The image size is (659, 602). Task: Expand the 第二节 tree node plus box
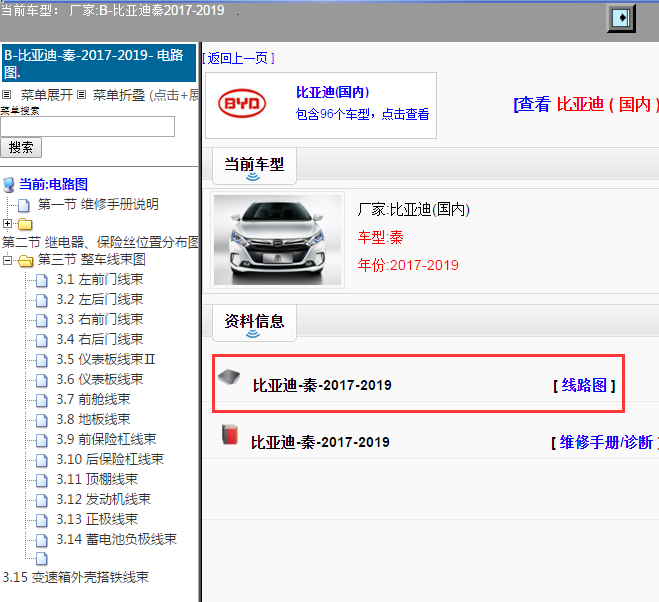[x=7, y=224]
